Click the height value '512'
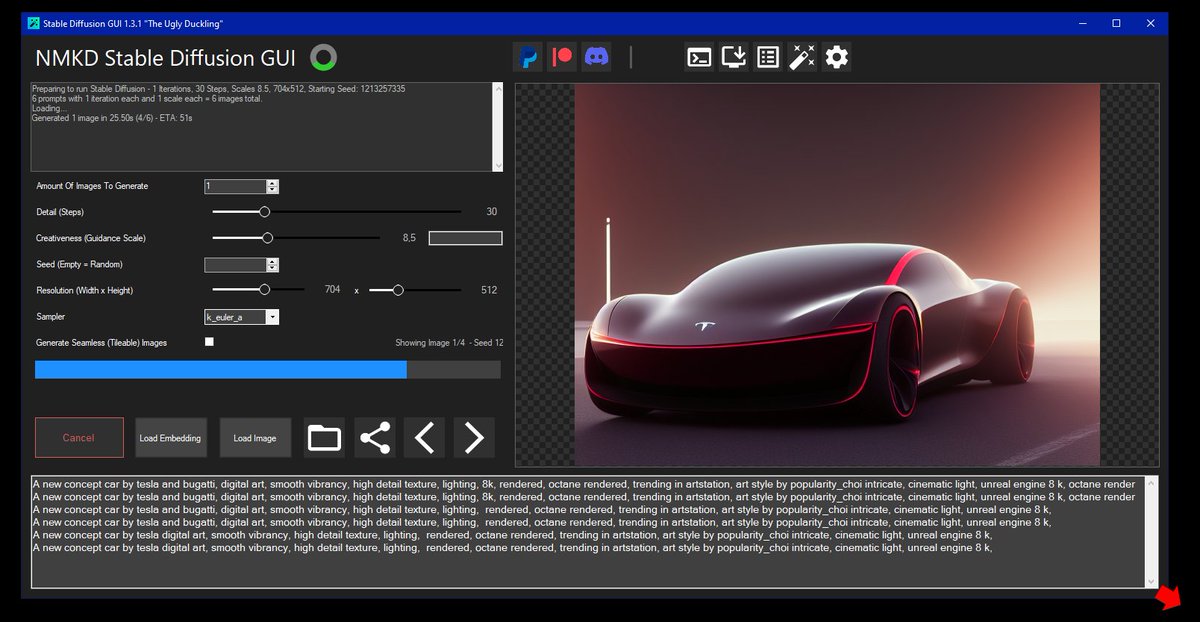 coord(488,290)
